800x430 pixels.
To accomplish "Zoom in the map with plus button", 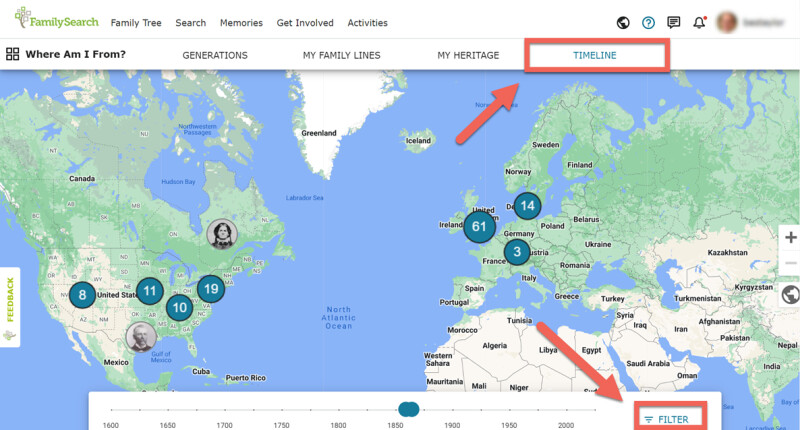I will click(790, 238).
